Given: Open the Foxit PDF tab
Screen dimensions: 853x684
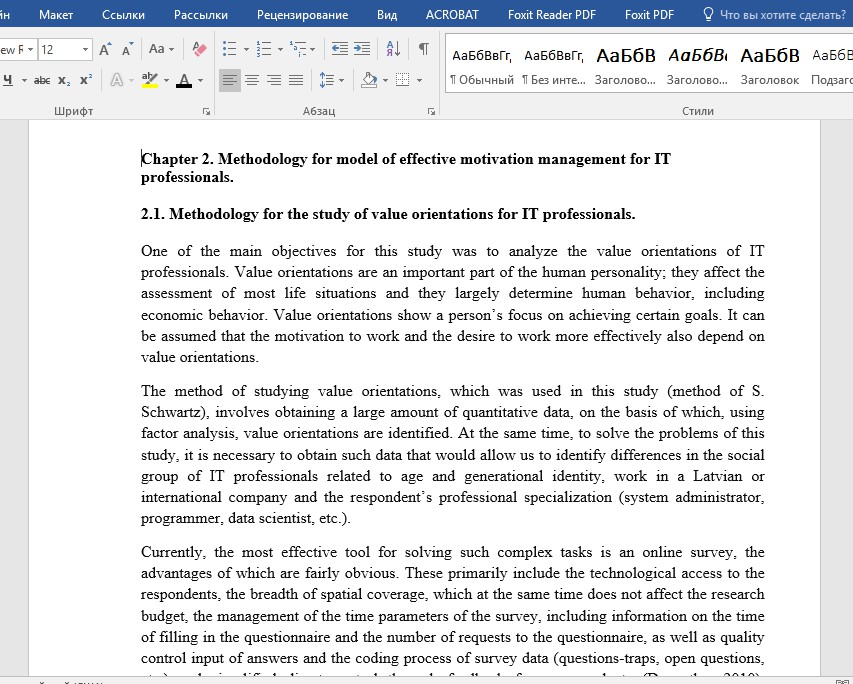Looking at the screenshot, I should point(649,15).
